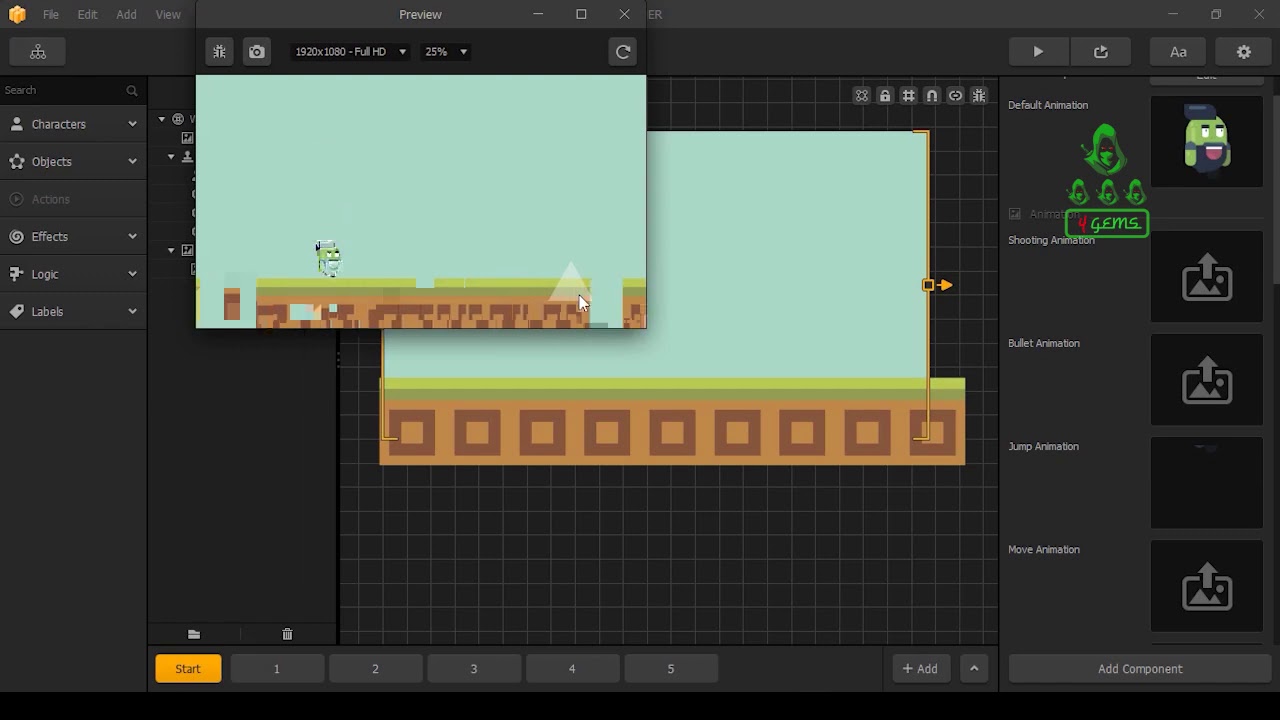Select scene tab 4
1280x720 pixels.
tap(572, 669)
